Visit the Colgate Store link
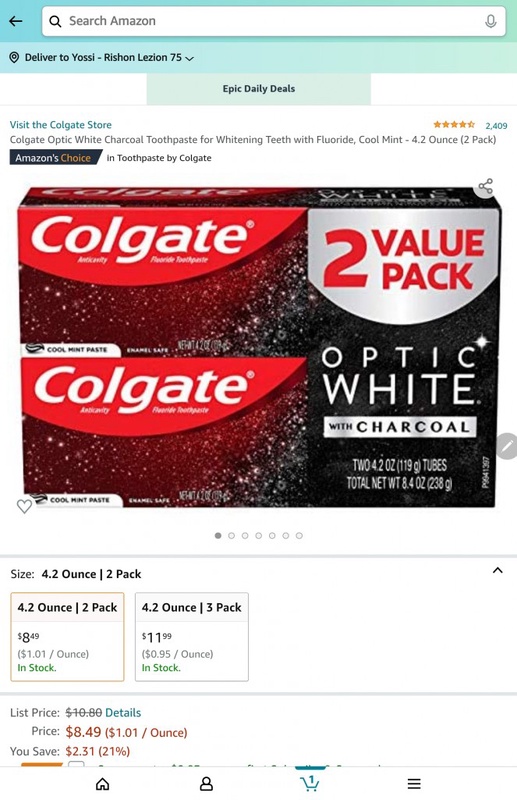The height and width of the screenshot is (800, 517). [60, 124]
